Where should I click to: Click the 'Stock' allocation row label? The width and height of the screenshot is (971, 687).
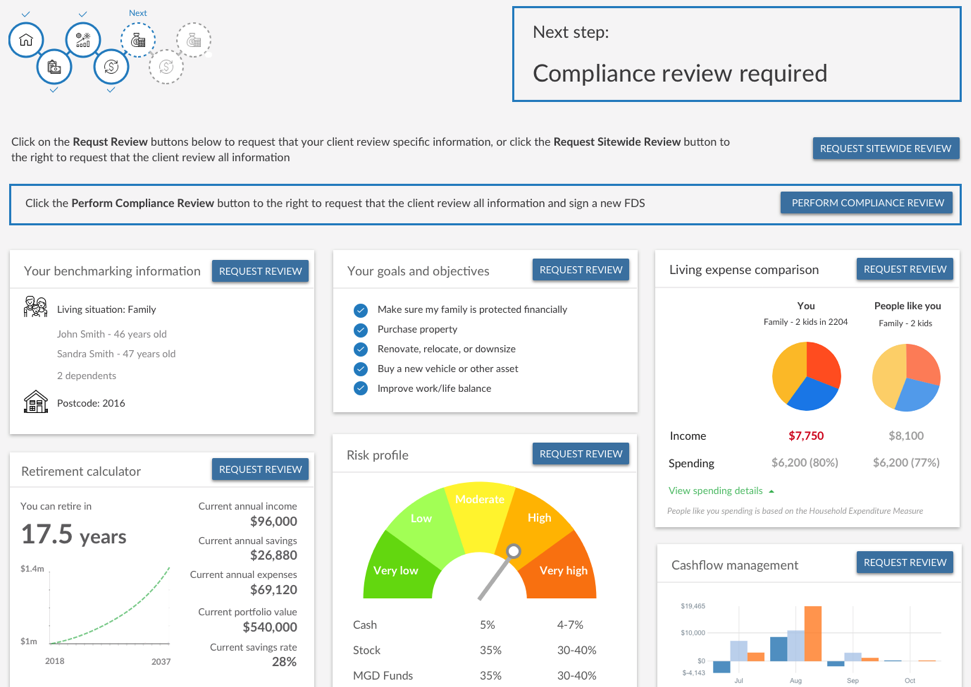pos(367,650)
